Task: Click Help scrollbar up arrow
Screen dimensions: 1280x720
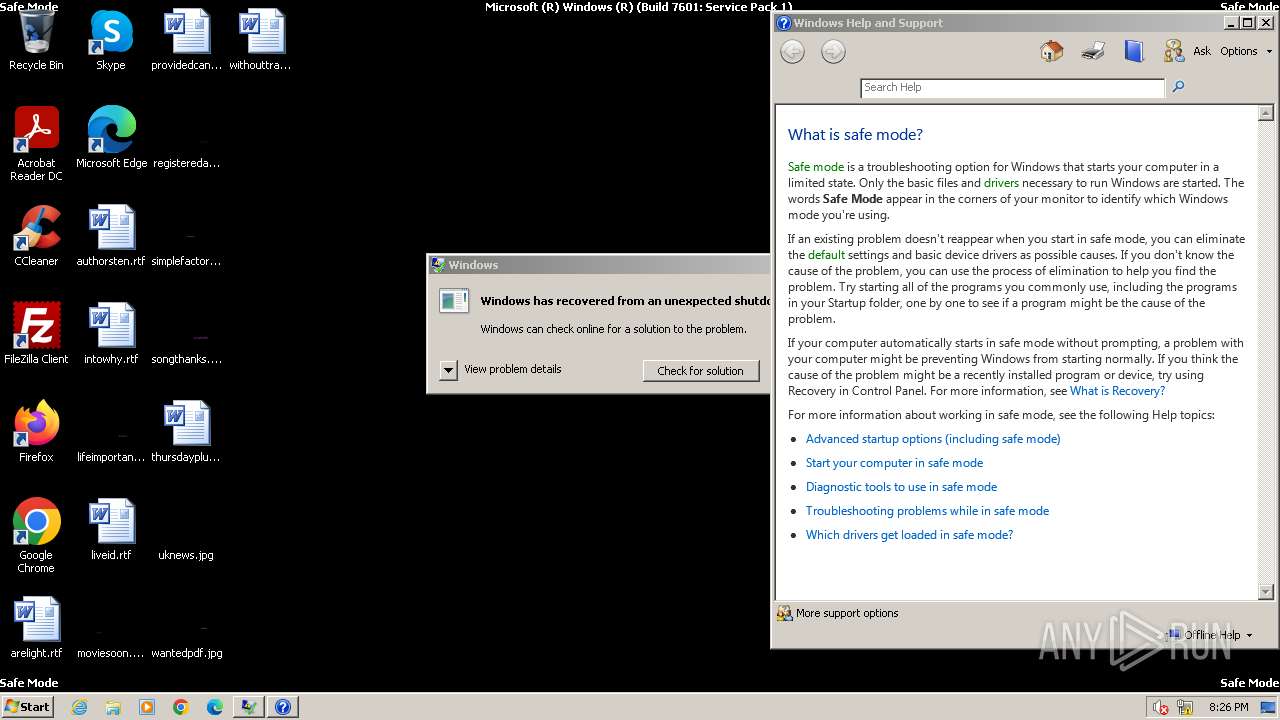Action: (x=1266, y=113)
